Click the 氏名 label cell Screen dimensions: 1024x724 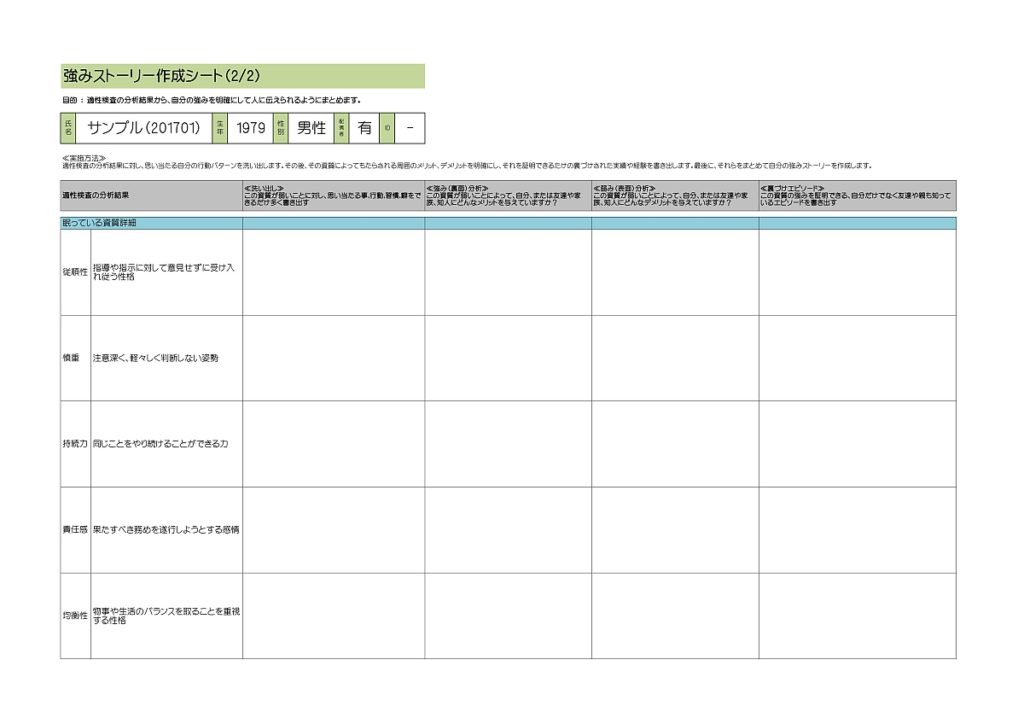tap(69, 128)
